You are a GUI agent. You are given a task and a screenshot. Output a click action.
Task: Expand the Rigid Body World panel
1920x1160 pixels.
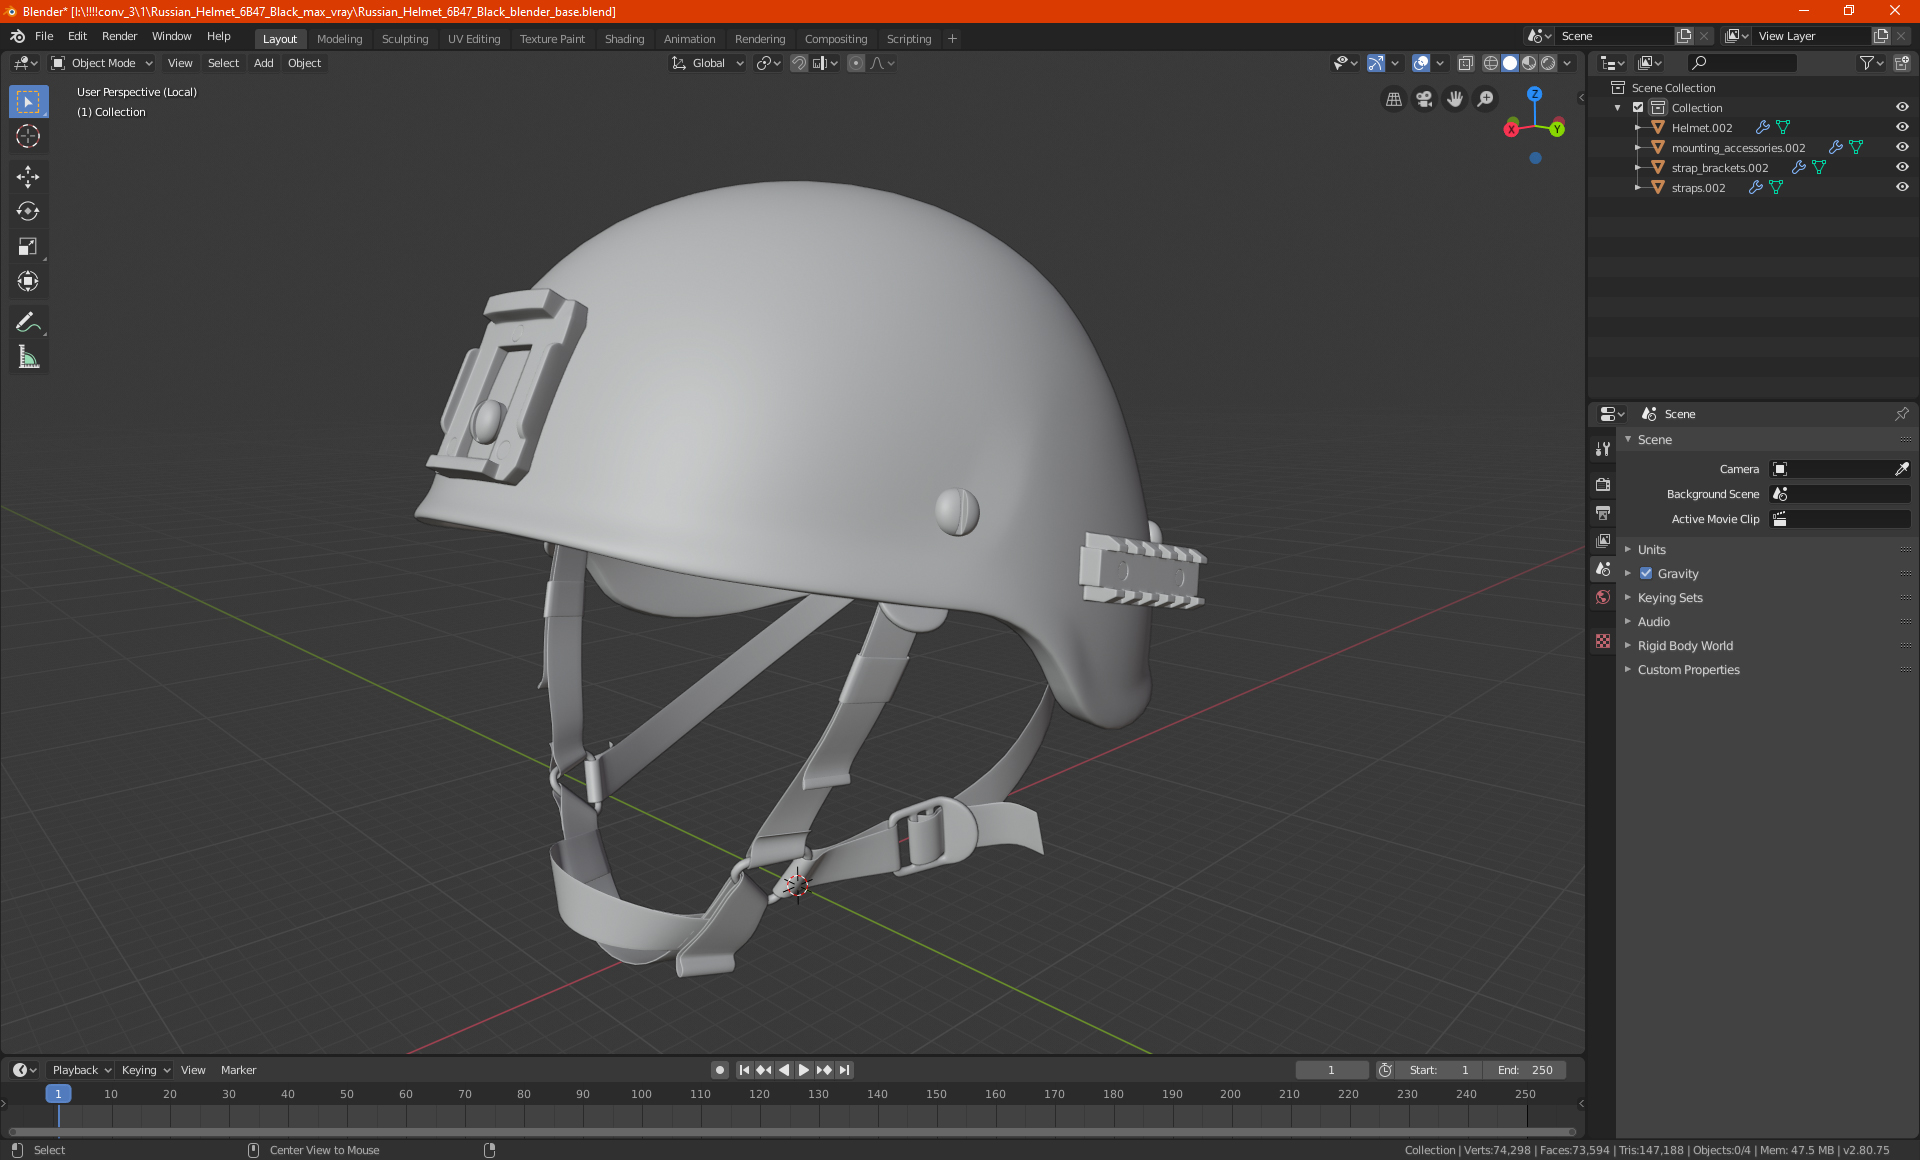coord(1685,646)
